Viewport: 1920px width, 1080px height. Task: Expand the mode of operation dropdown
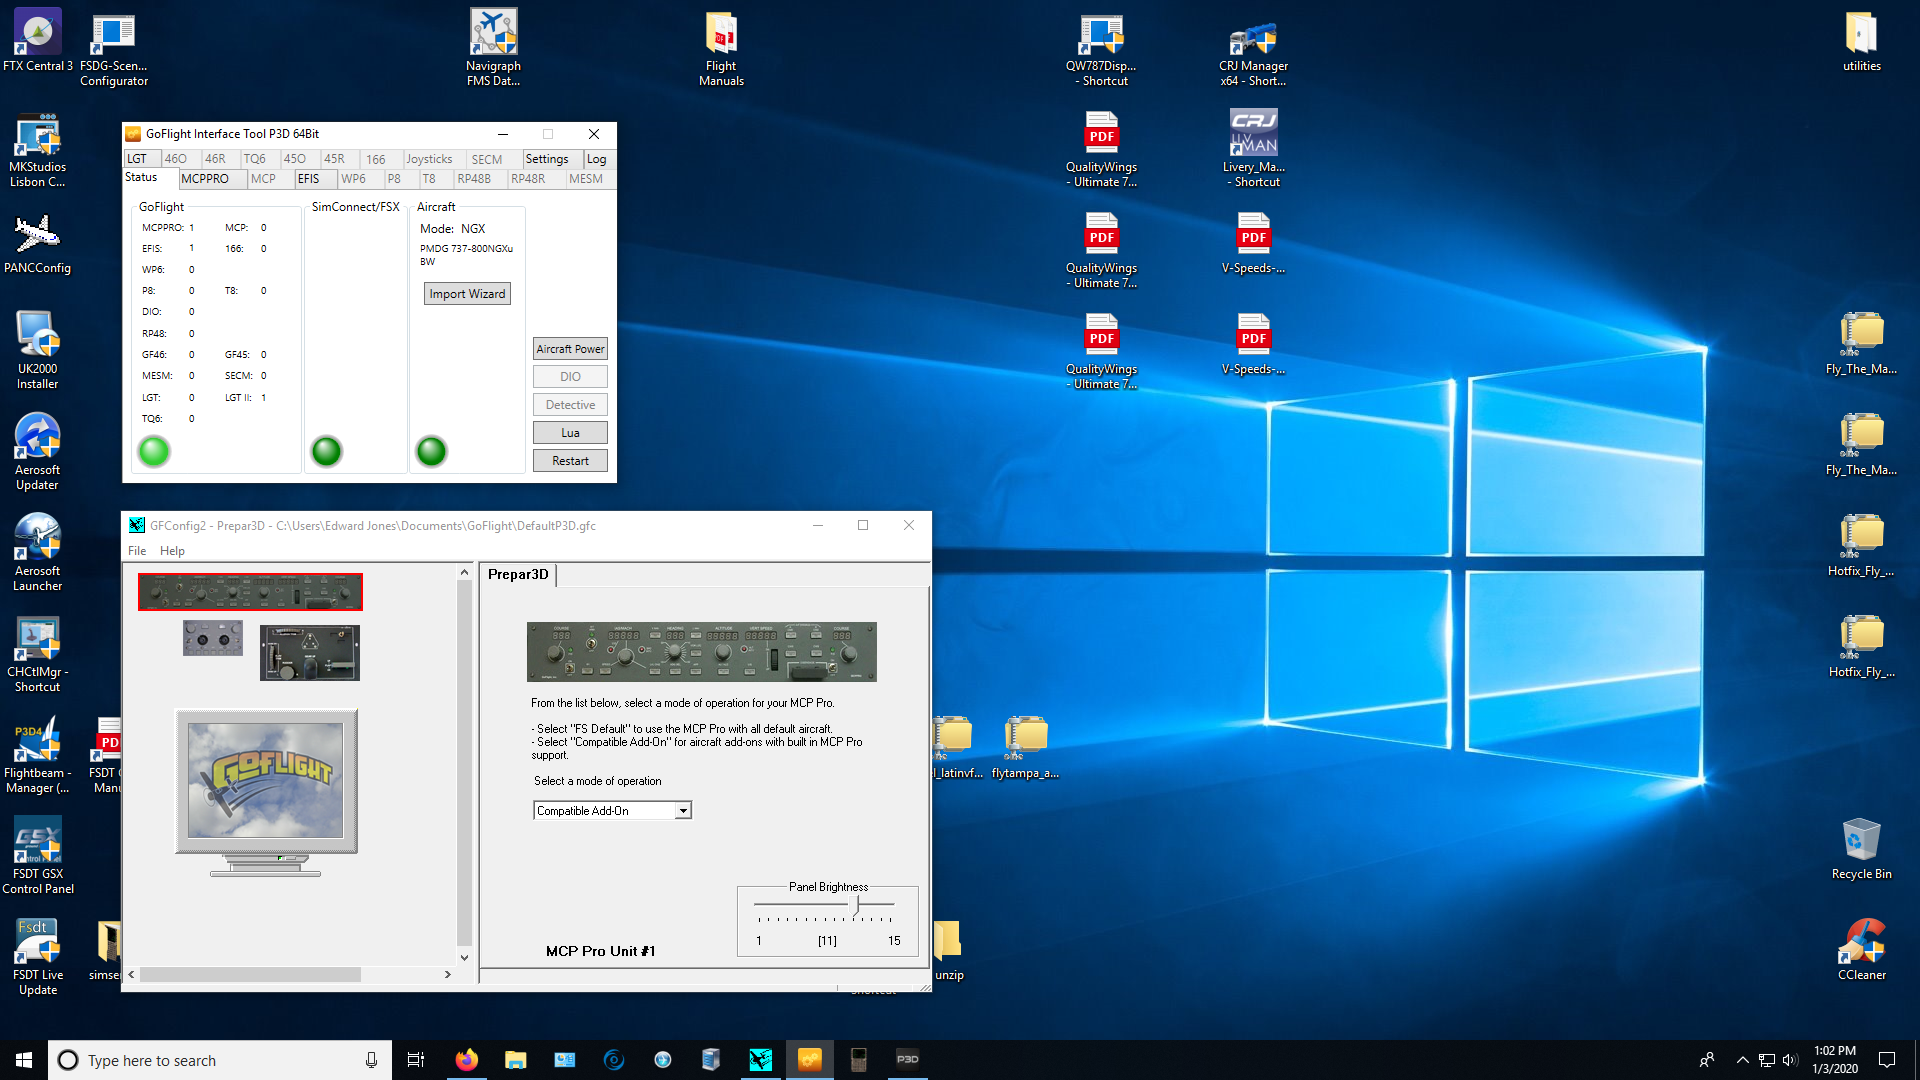[683, 811]
